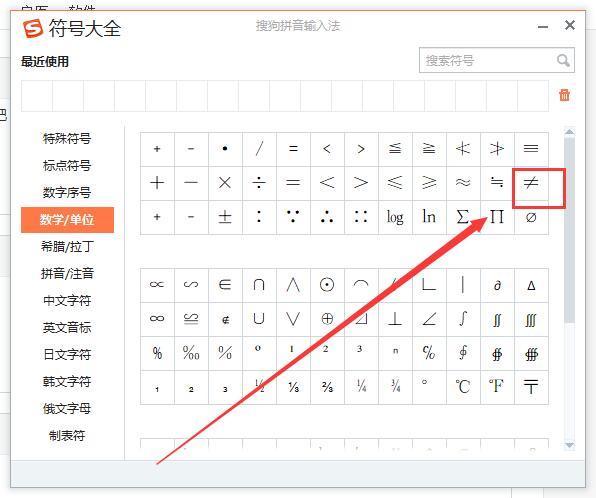This screenshot has width=596, height=498.
Task: Insert the infinity symbol ∞
Action: coord(157,319)
